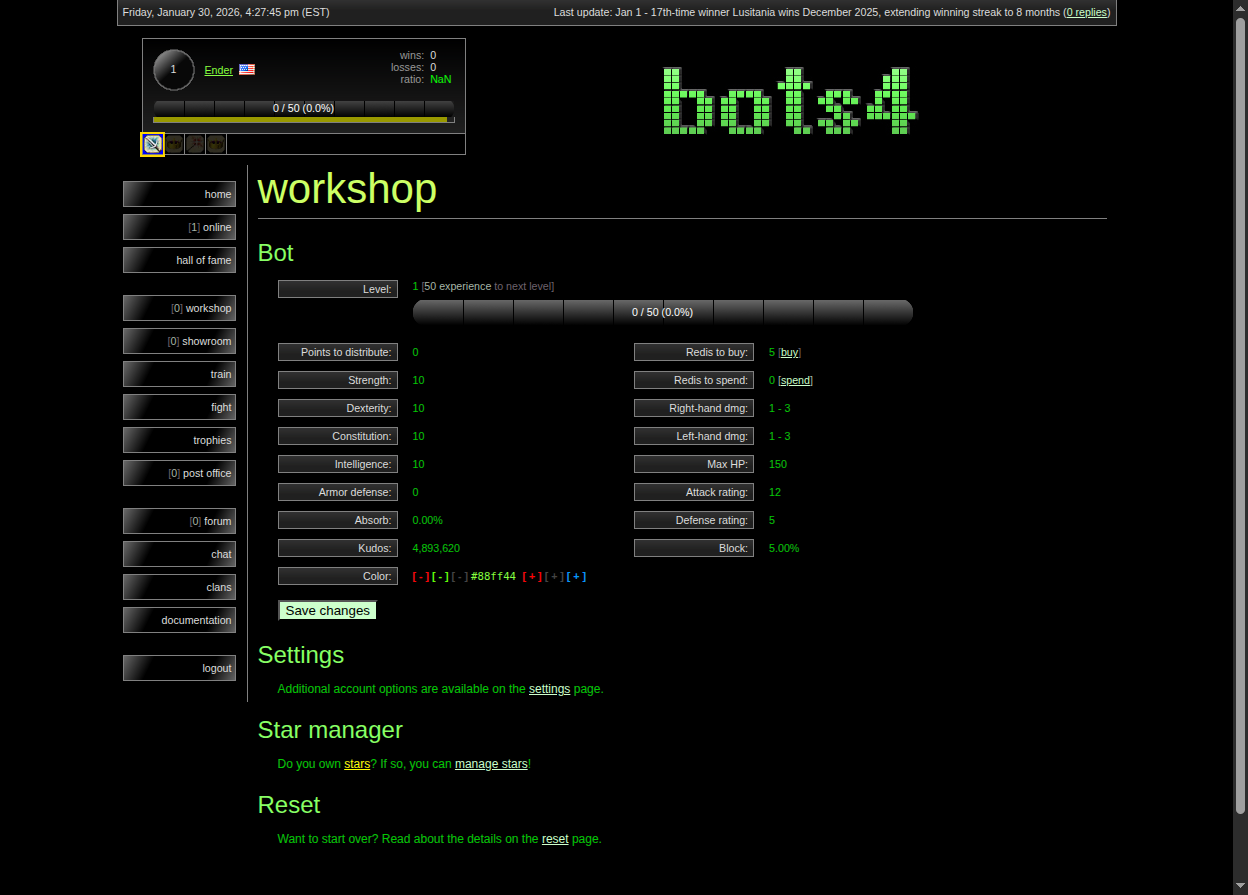Increase red color with red plus

coord(532,577)
